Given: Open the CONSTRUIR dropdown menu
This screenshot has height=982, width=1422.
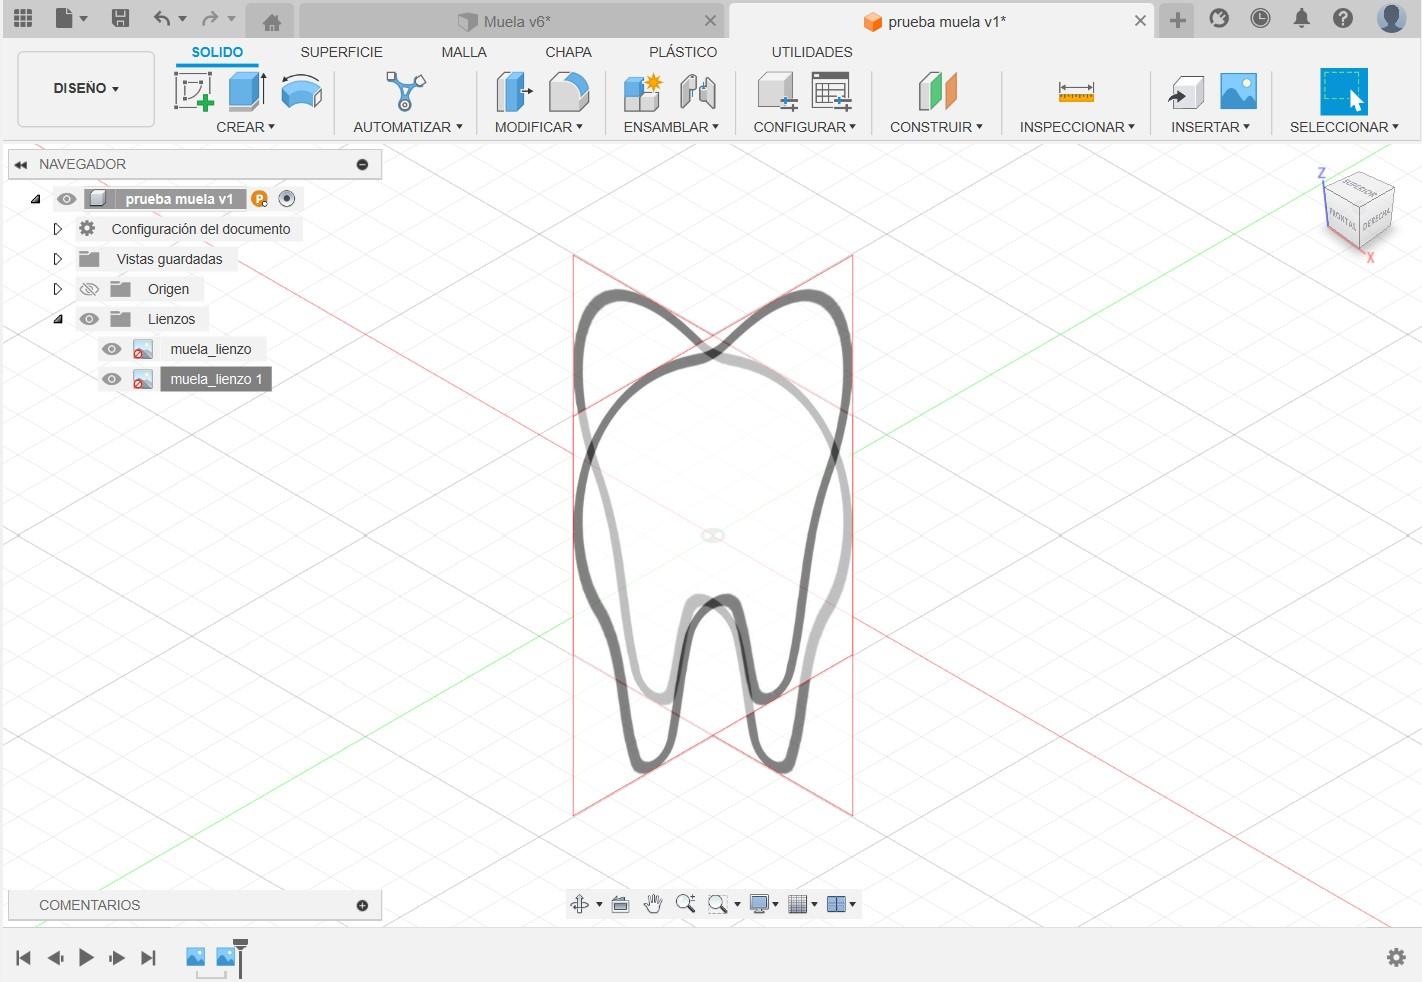Looking at the screenshot, I should coord(936,127).
